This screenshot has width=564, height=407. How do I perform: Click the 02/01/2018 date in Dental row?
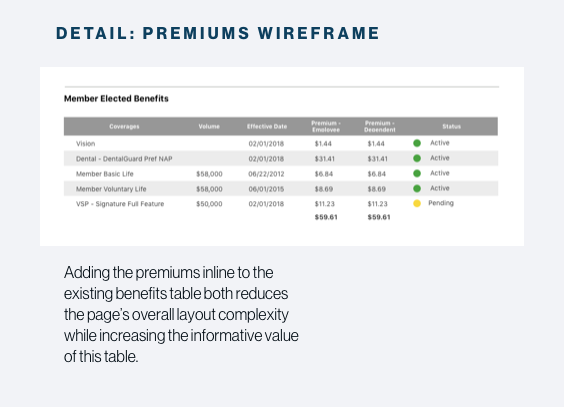(x=266, y=159)
